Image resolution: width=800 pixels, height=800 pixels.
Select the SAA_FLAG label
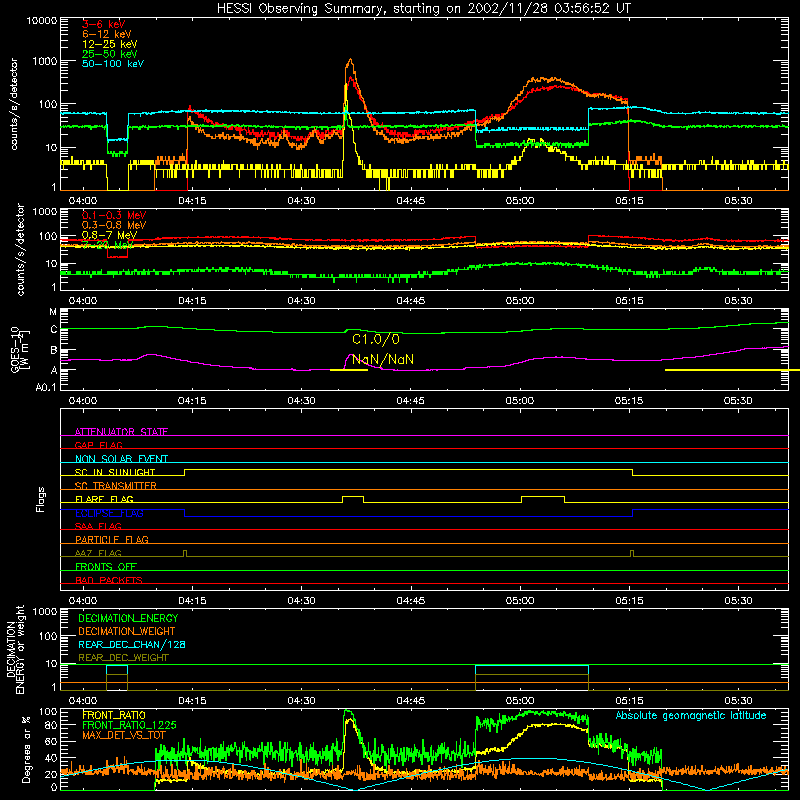(98, 526)
